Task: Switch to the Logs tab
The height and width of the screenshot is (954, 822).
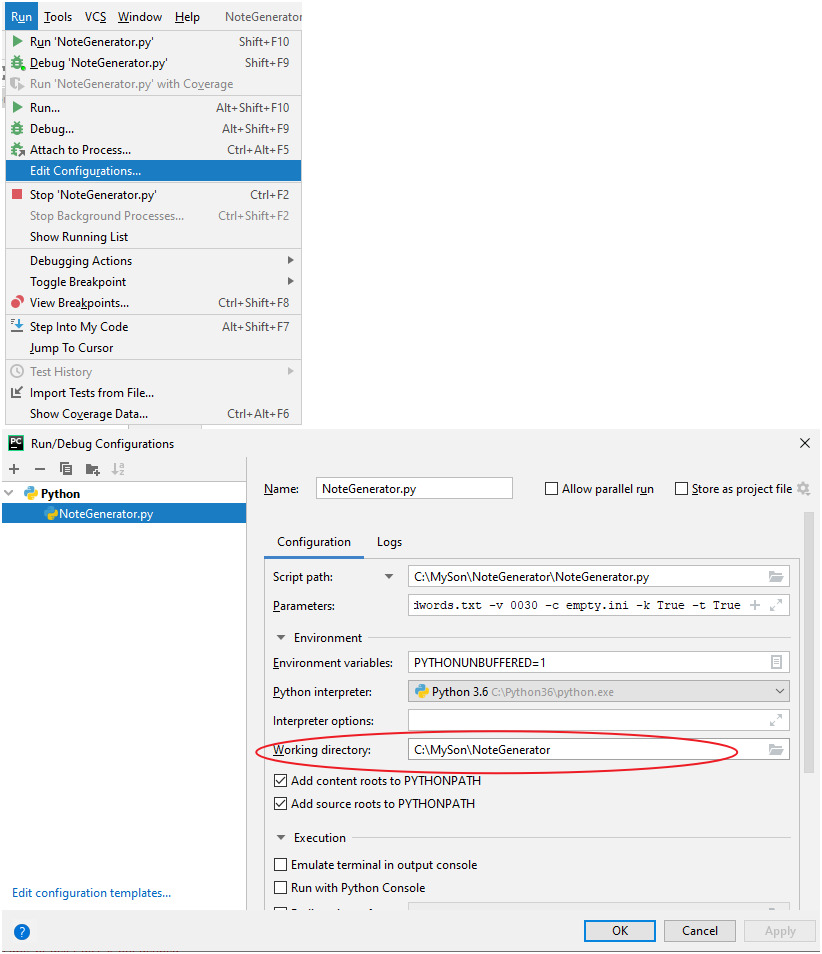Action: [x=389, y=542]
